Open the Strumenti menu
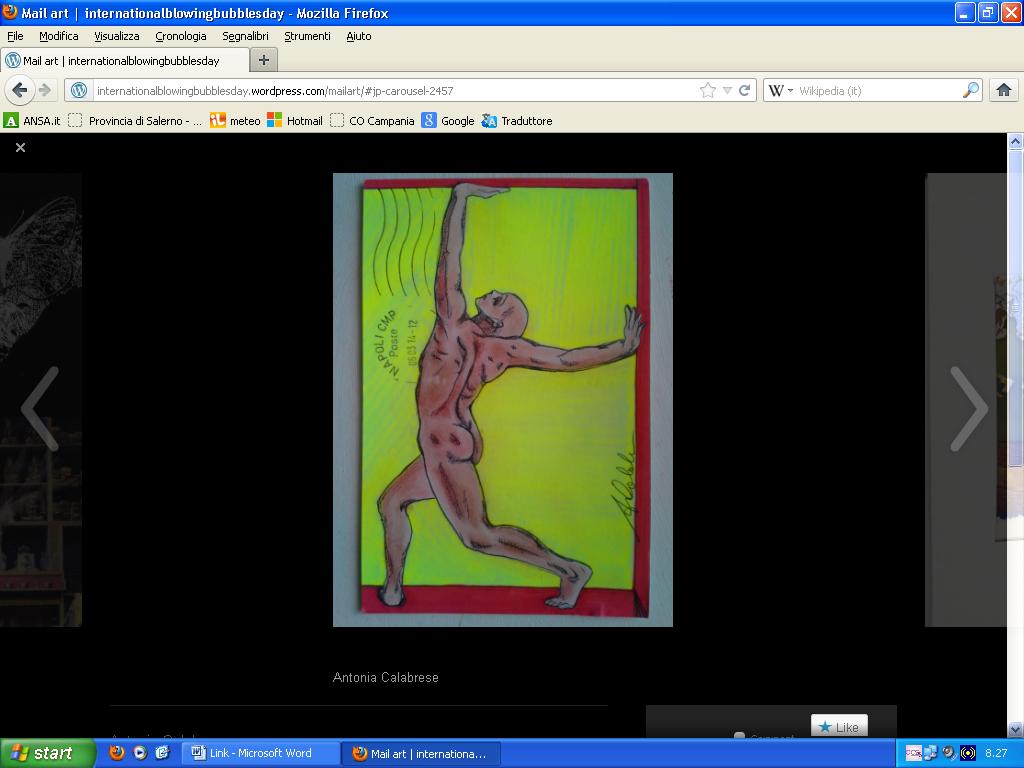 (307, 36)
